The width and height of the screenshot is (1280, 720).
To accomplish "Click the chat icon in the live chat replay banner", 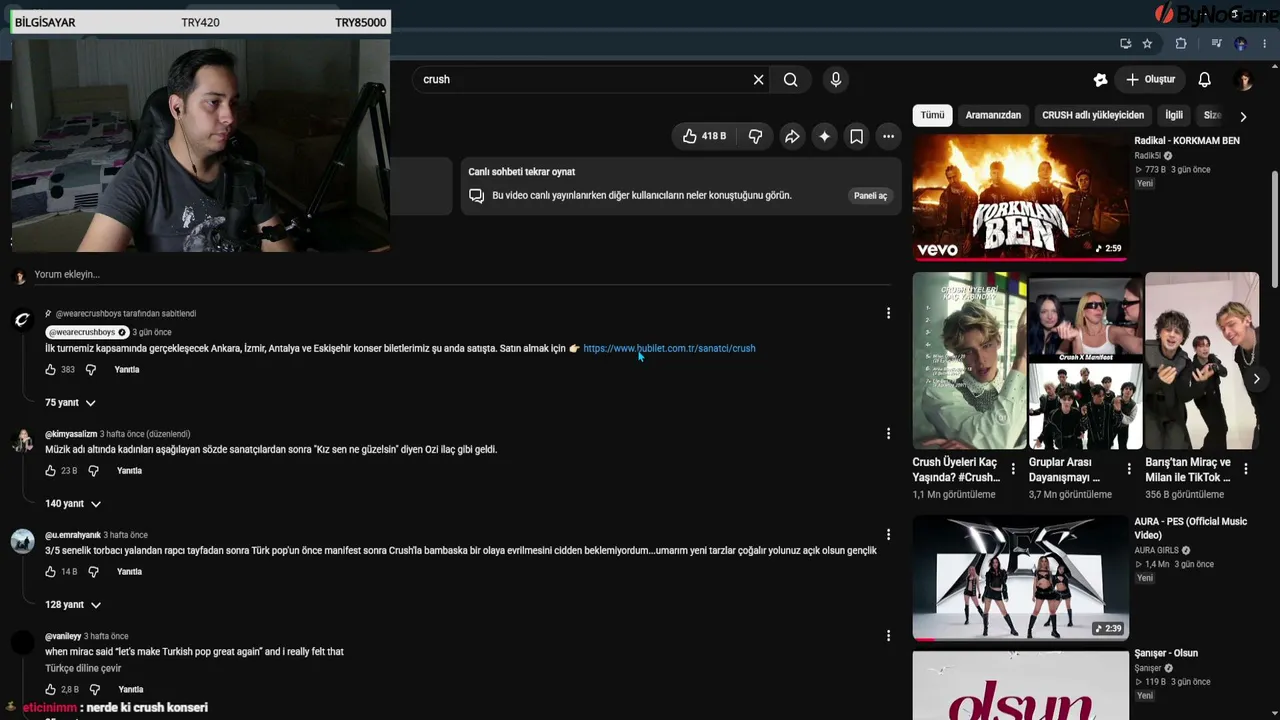I will pyautogui.click(x=477, y=196).
